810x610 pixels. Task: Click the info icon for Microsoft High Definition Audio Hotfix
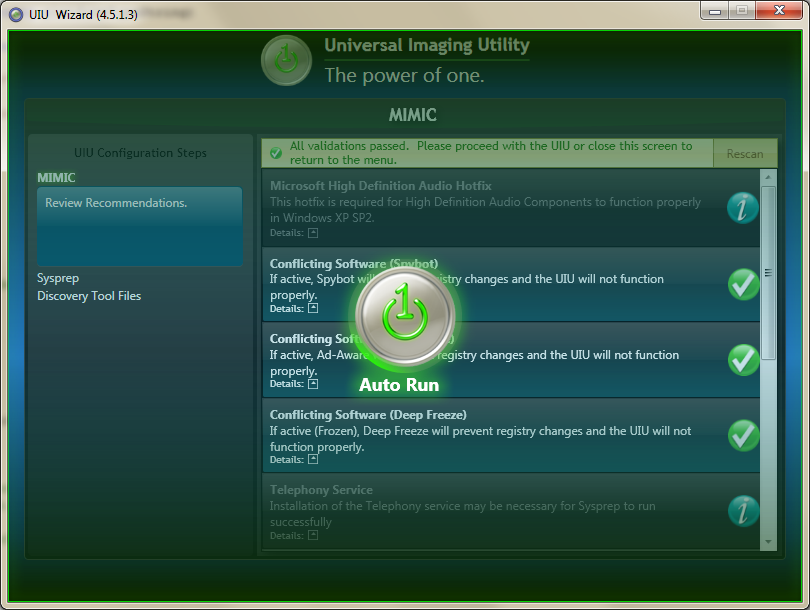743,208
